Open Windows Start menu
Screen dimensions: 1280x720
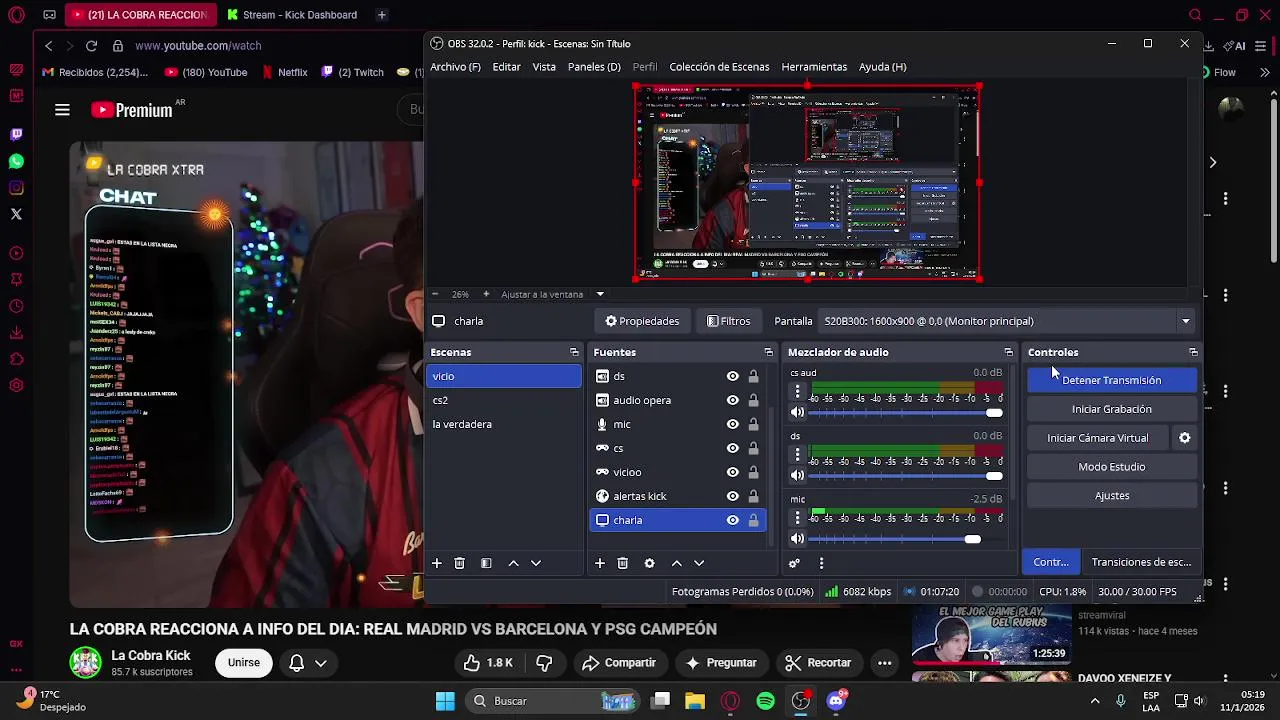pyautogui.click(x=445, y=701)
